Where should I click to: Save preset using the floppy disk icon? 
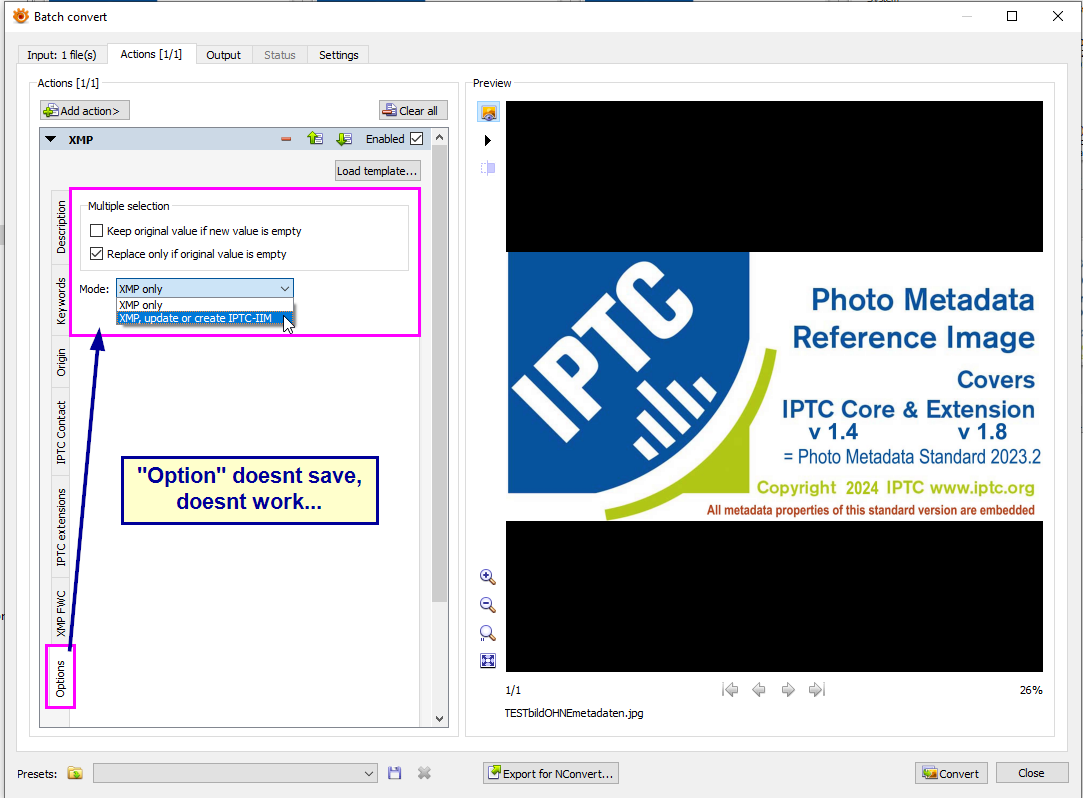click(394, 773)
